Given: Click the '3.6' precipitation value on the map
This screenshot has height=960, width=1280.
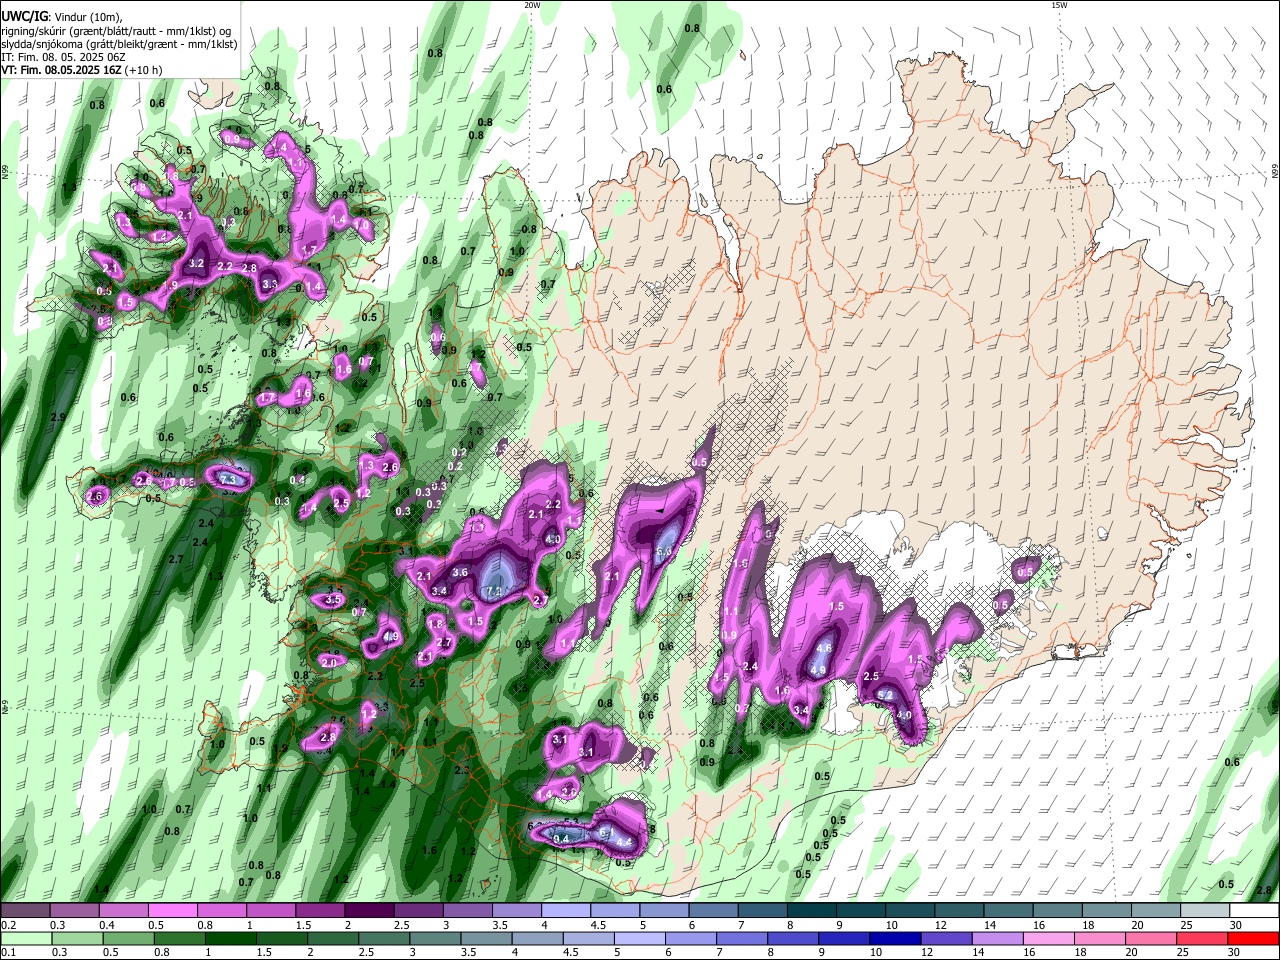Looking at the screenshot, I should click(460, 572).
